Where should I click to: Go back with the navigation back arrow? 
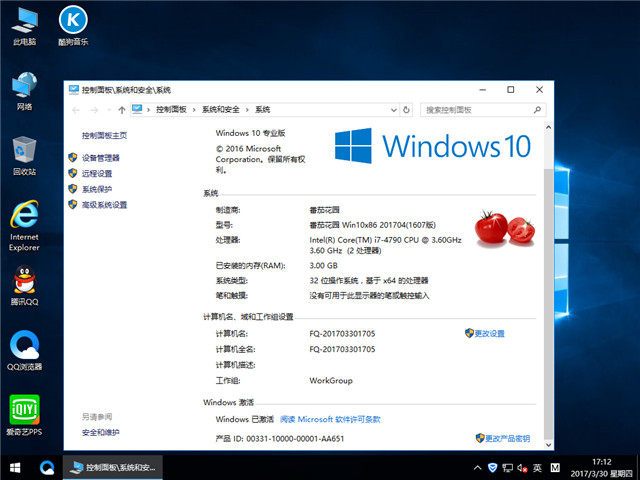click(x=76, y=110)
